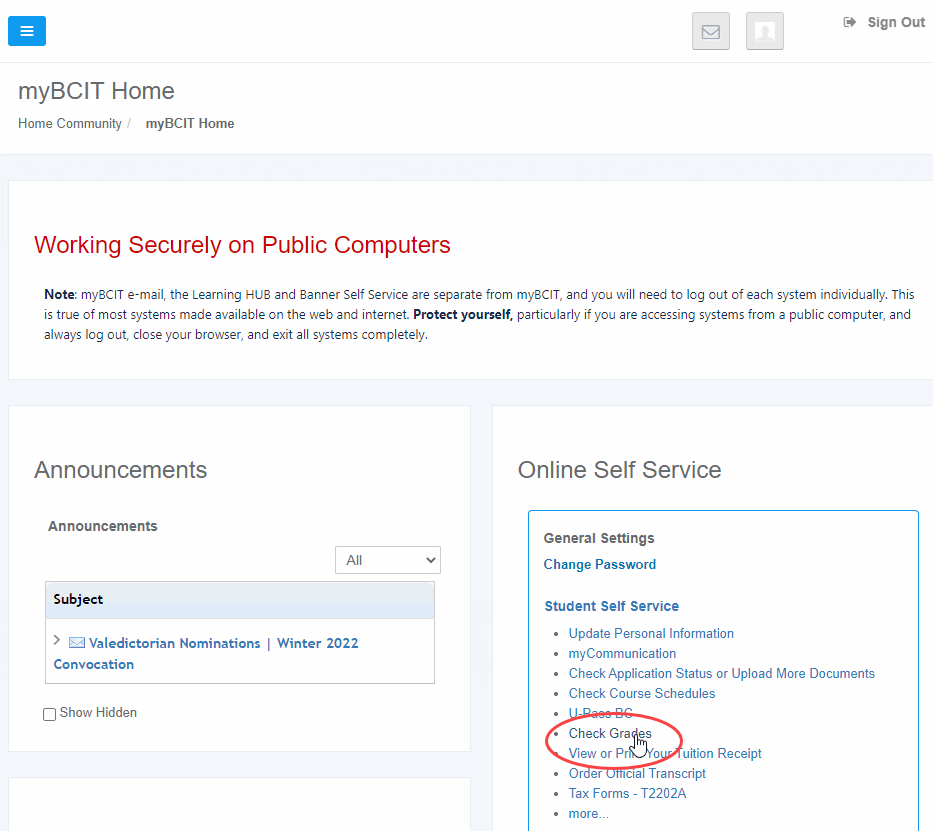The image size is (933, 831).
Task: Open the profile avatar icon
Action: pos(764,31)
